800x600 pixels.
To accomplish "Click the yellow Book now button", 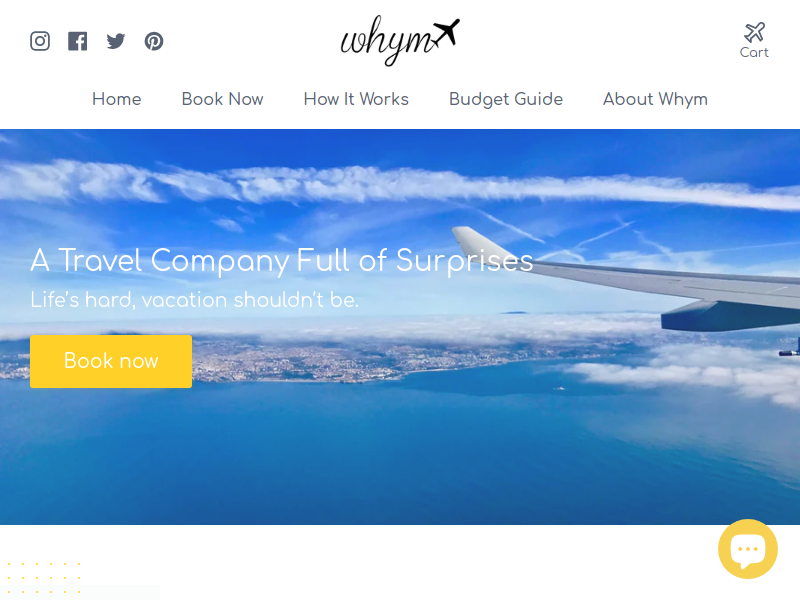I will 111,361.
